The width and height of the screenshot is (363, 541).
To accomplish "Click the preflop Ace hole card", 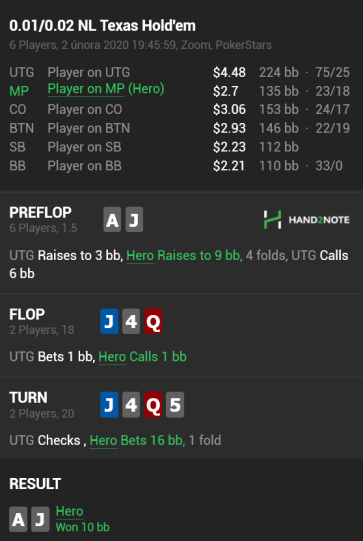I will pyautogui.click(x=112, y=219).
